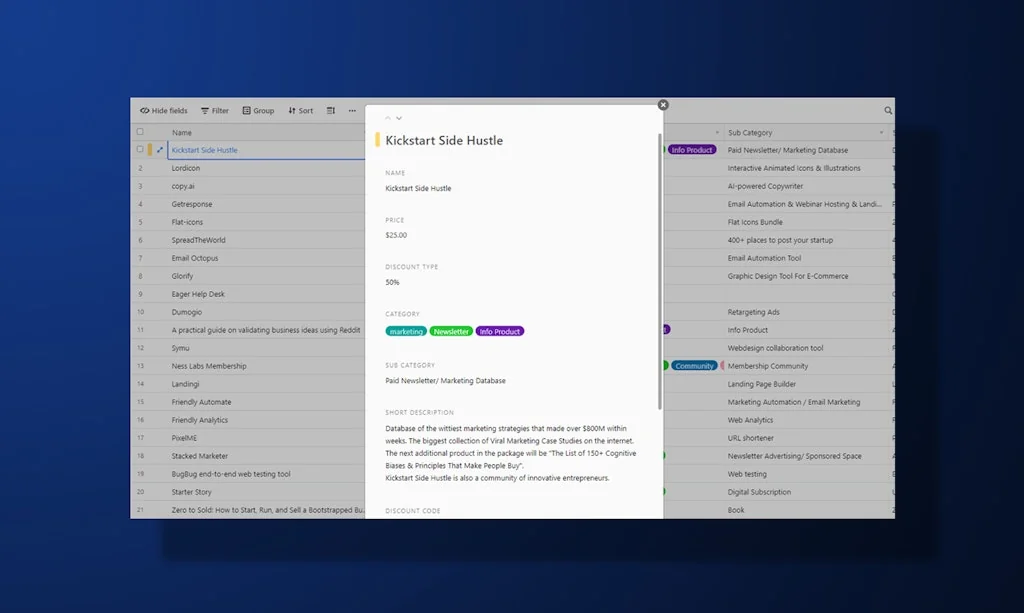Click the $25.00 price field
Viewport: 1024px width, 613px height.
tap(396, 235)
